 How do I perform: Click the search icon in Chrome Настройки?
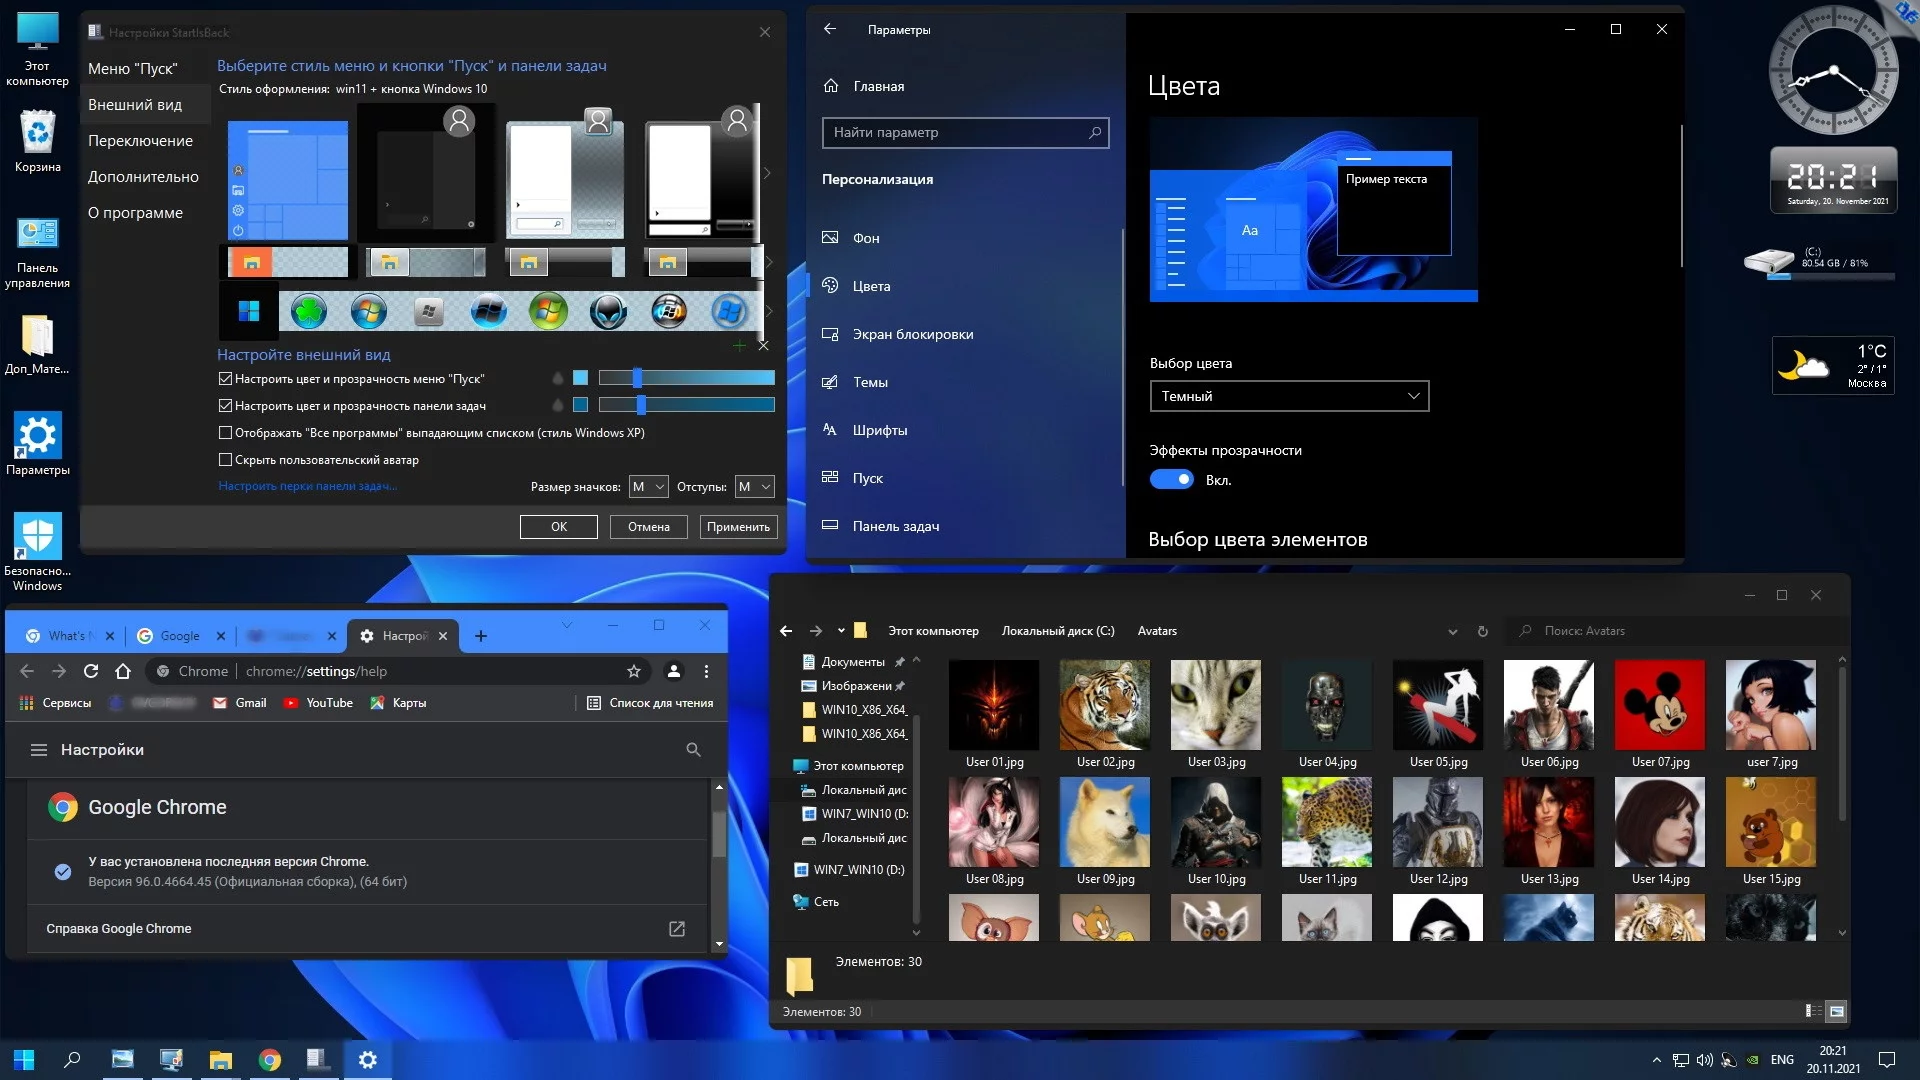click(693, 750)
